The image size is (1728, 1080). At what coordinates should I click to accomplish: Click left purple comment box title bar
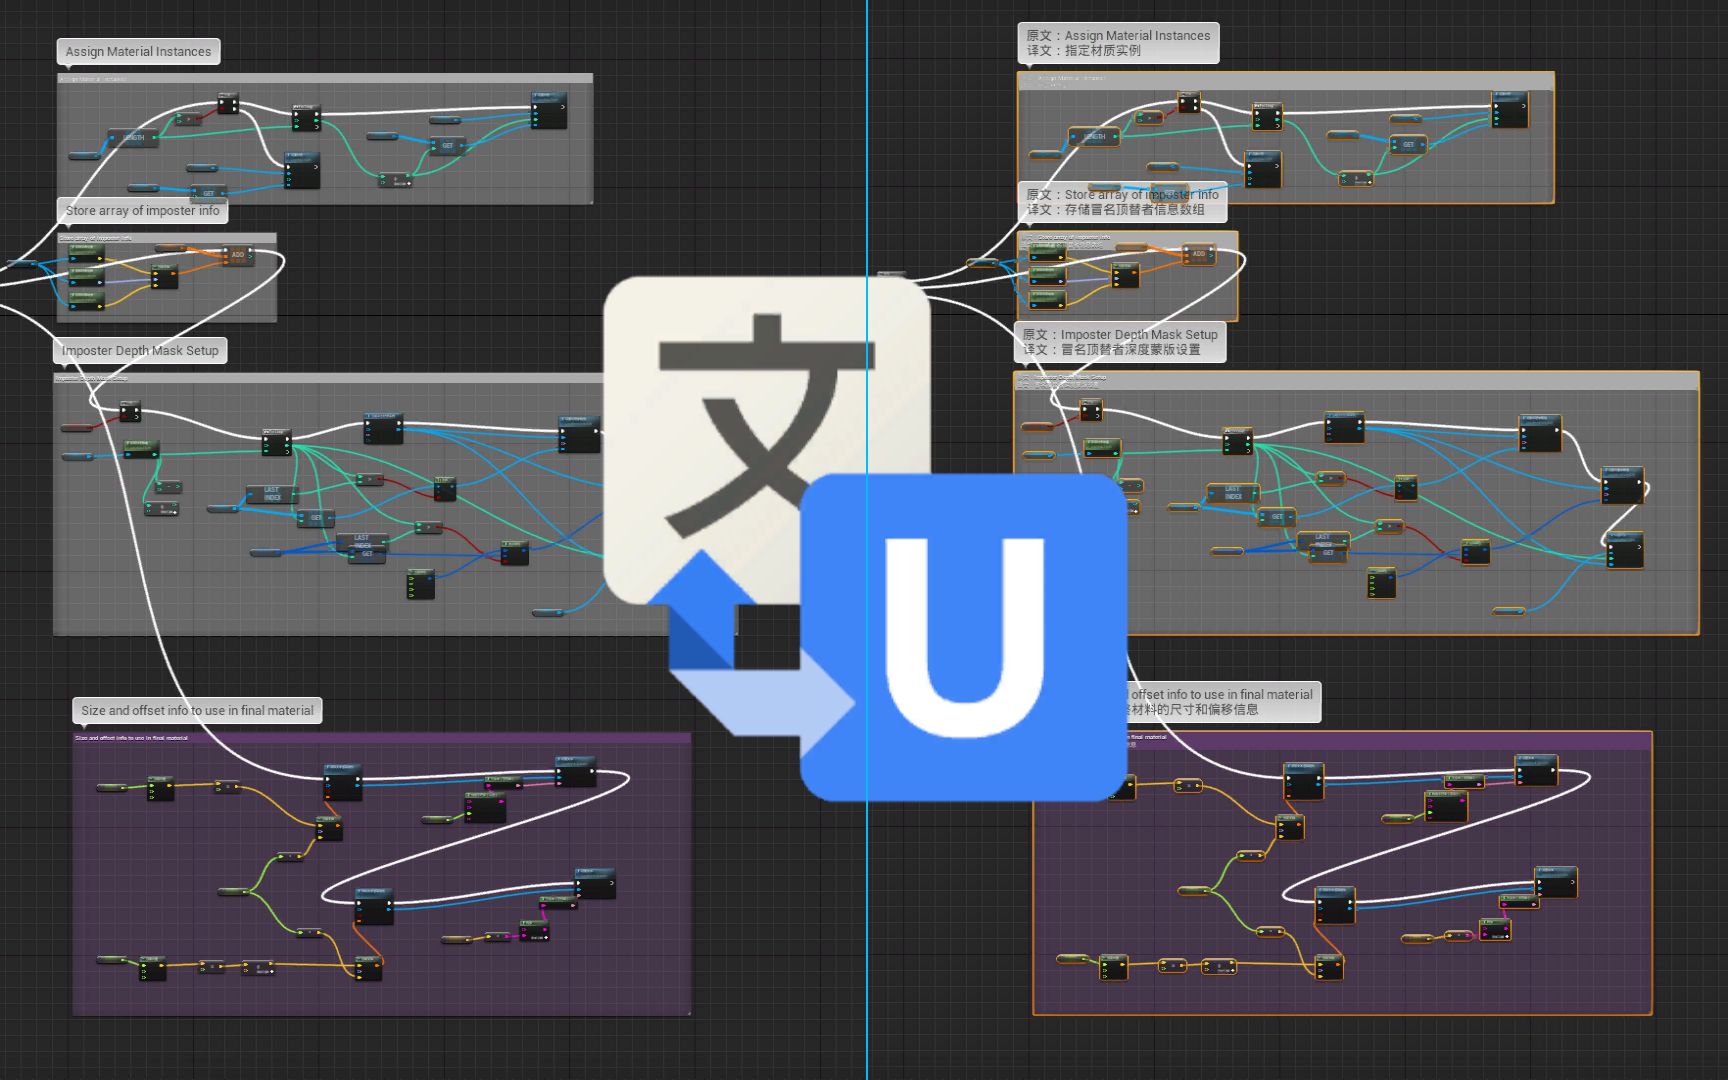(381, 738)
